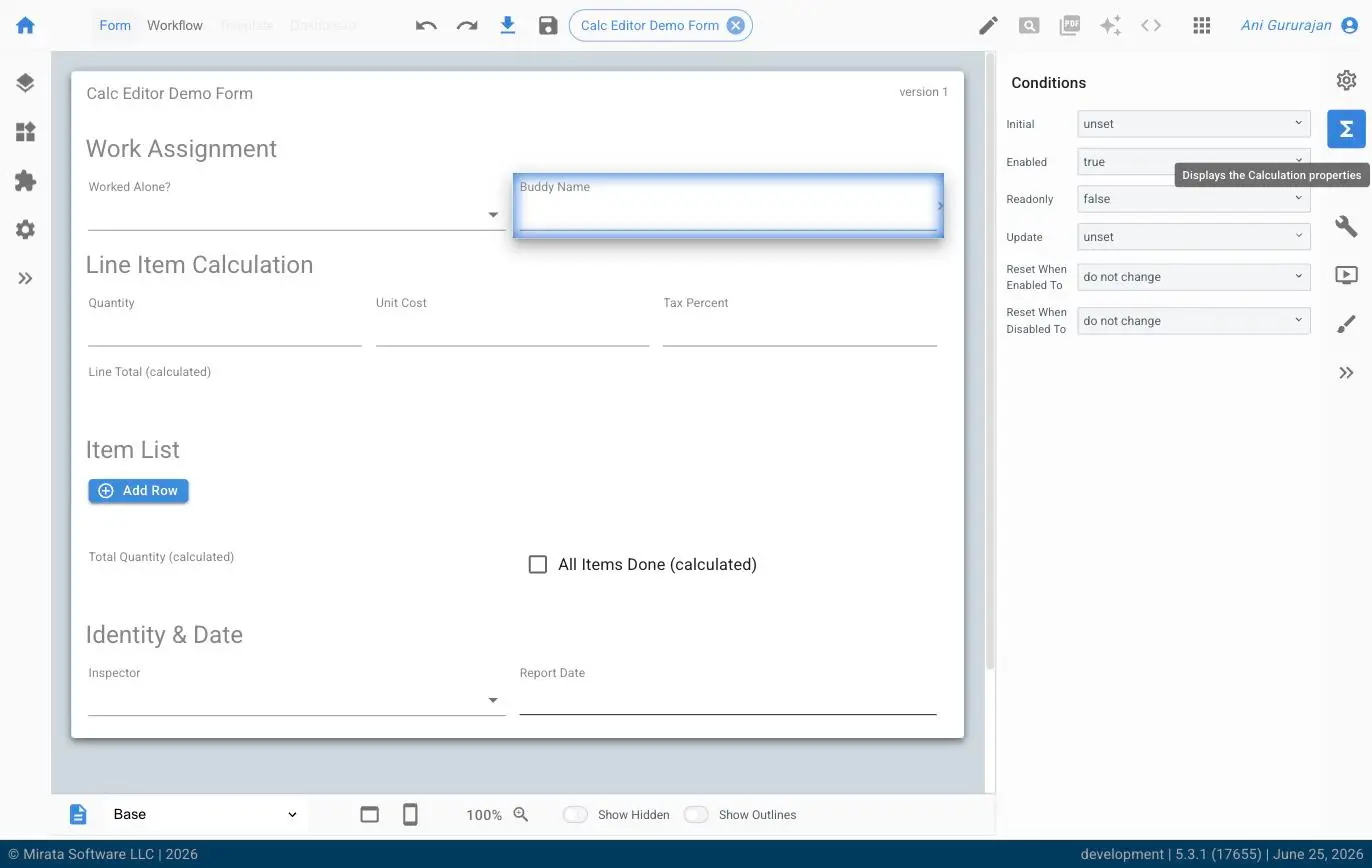Click the Conditions panel heading
The height and width of the screenshot is (868, 1372).
tap(1048, 83)
